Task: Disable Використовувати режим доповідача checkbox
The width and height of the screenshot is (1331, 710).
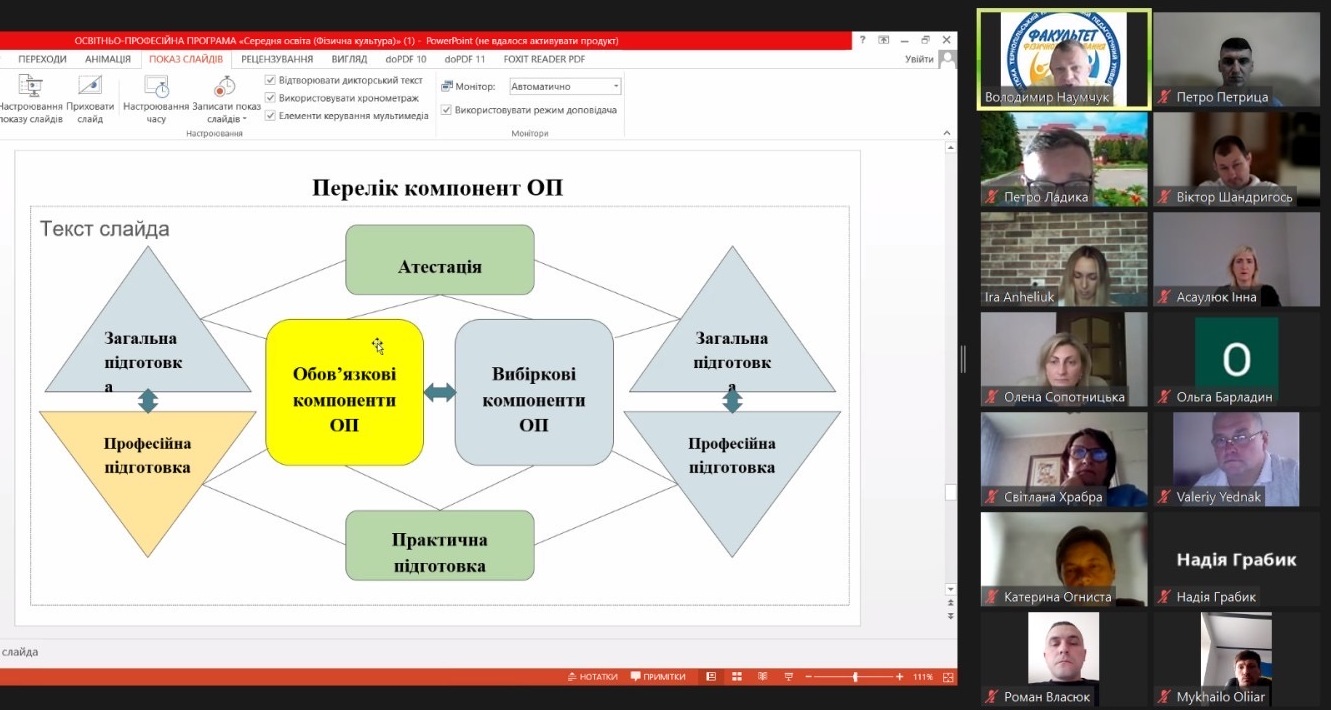Action: (447, 110)
